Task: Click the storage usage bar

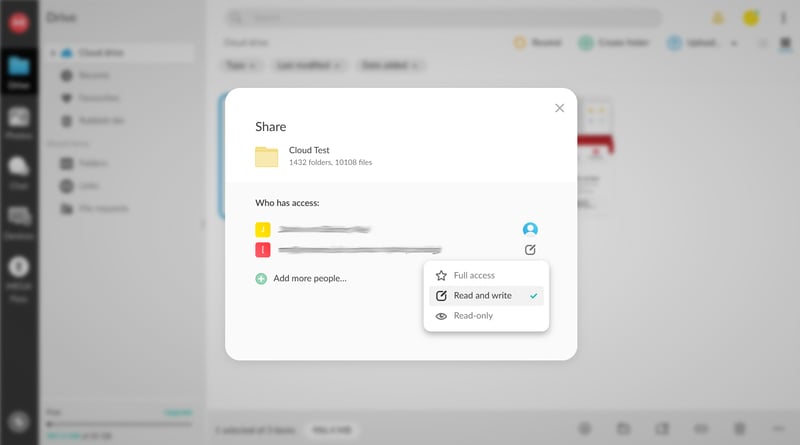Action: pos(120,424)
